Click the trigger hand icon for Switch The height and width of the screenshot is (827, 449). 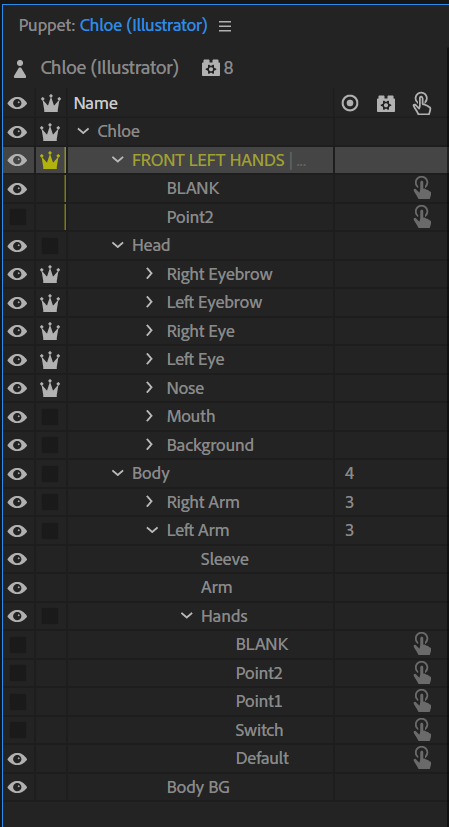coord(422,729)
